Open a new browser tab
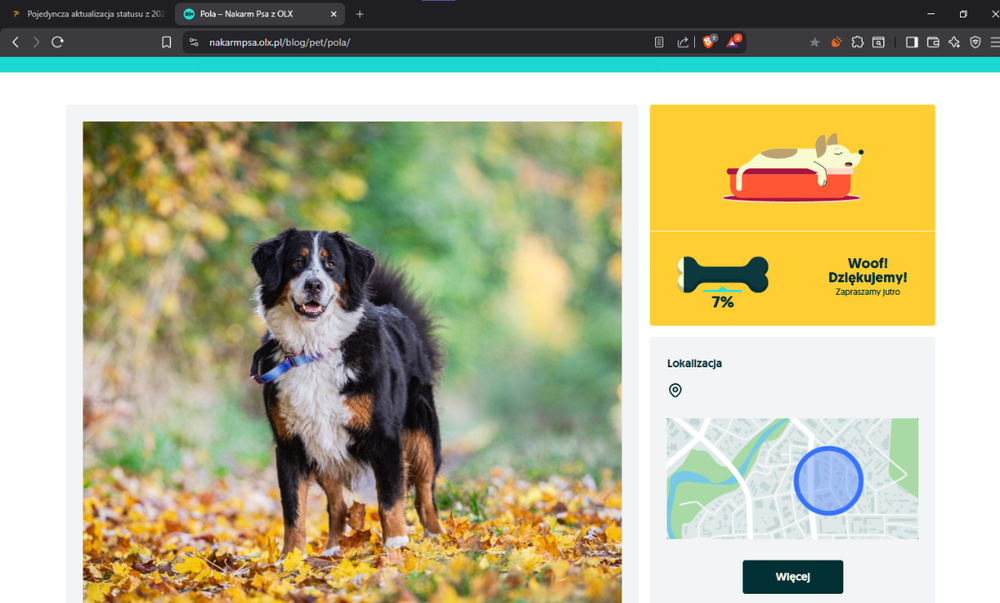Viewport: 1000px width, 603px height. coord(360,14)
